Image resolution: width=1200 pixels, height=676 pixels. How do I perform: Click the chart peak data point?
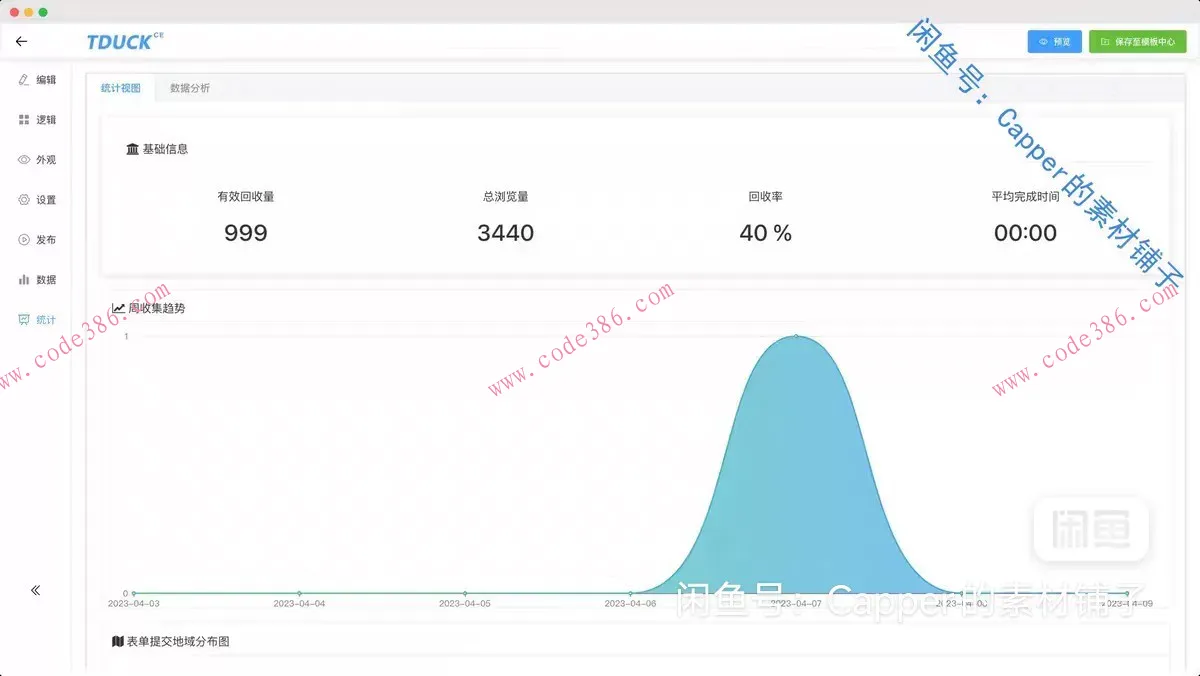(x=796, y=336)
